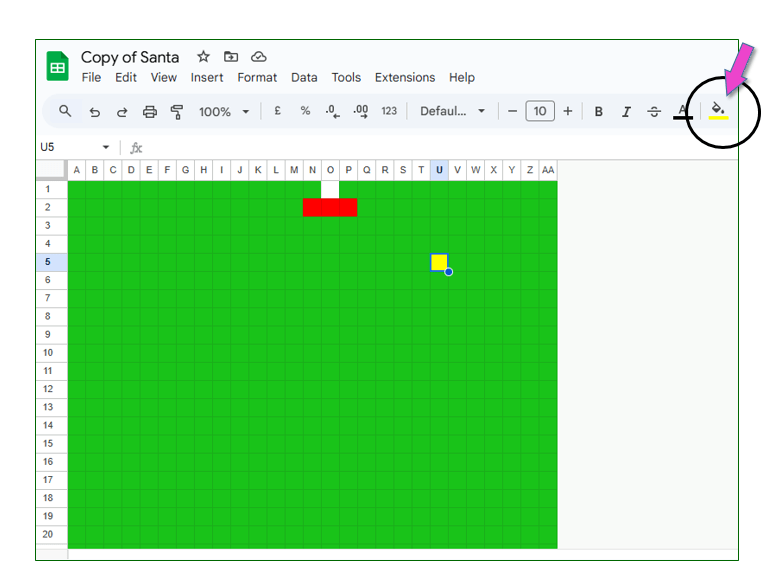This screenshot has width=769, height=580.
Task: Select the yellow filled cell U5
Action: 439,262
